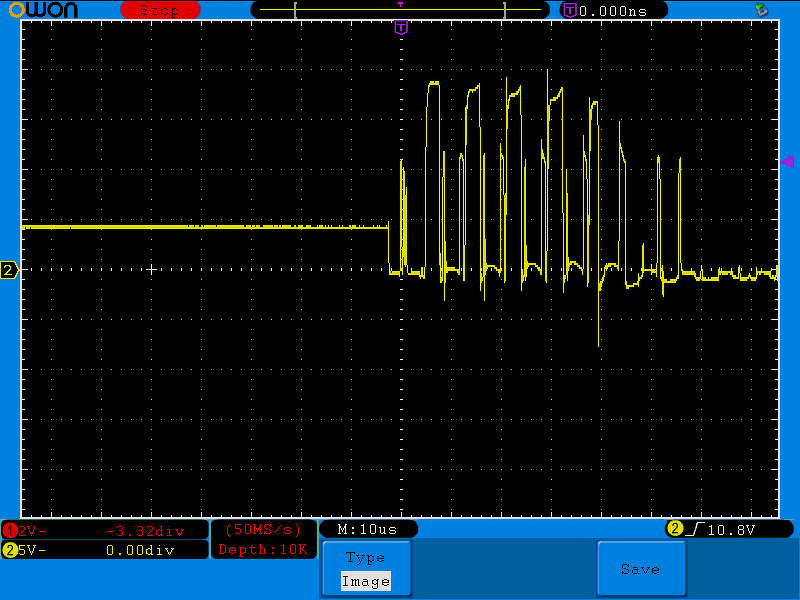
Task: Click the 0.00div channel 2 offset
Action: (140, 550)
